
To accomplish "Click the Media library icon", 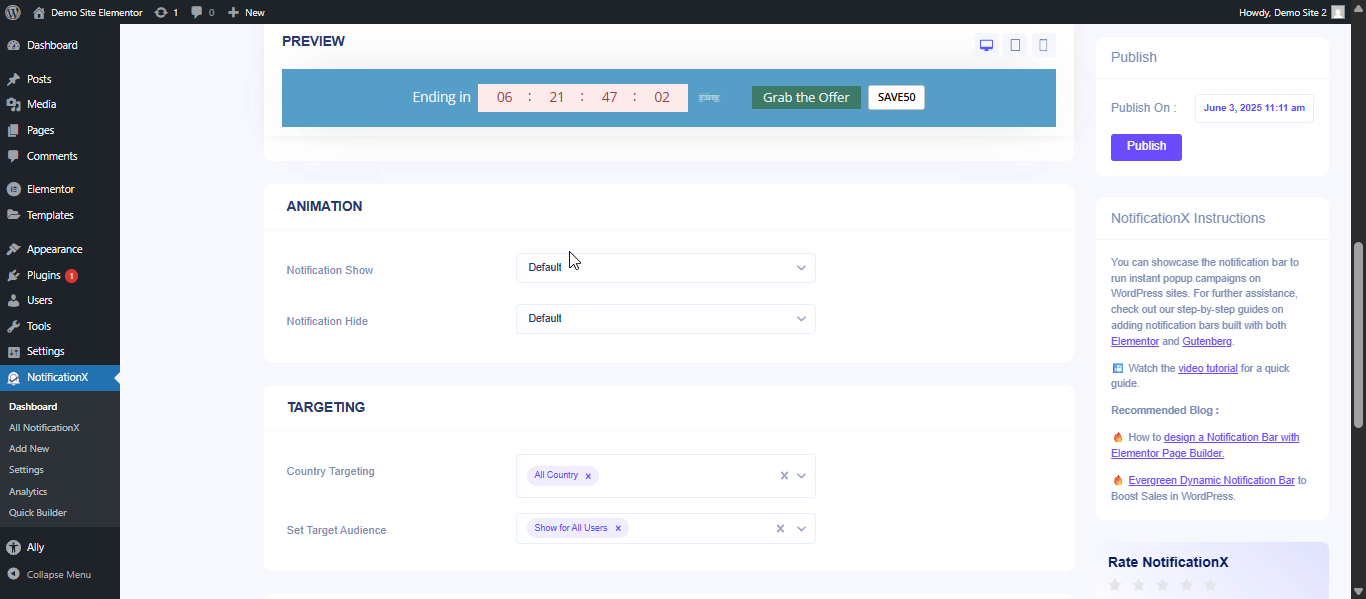I will (13, 104).
